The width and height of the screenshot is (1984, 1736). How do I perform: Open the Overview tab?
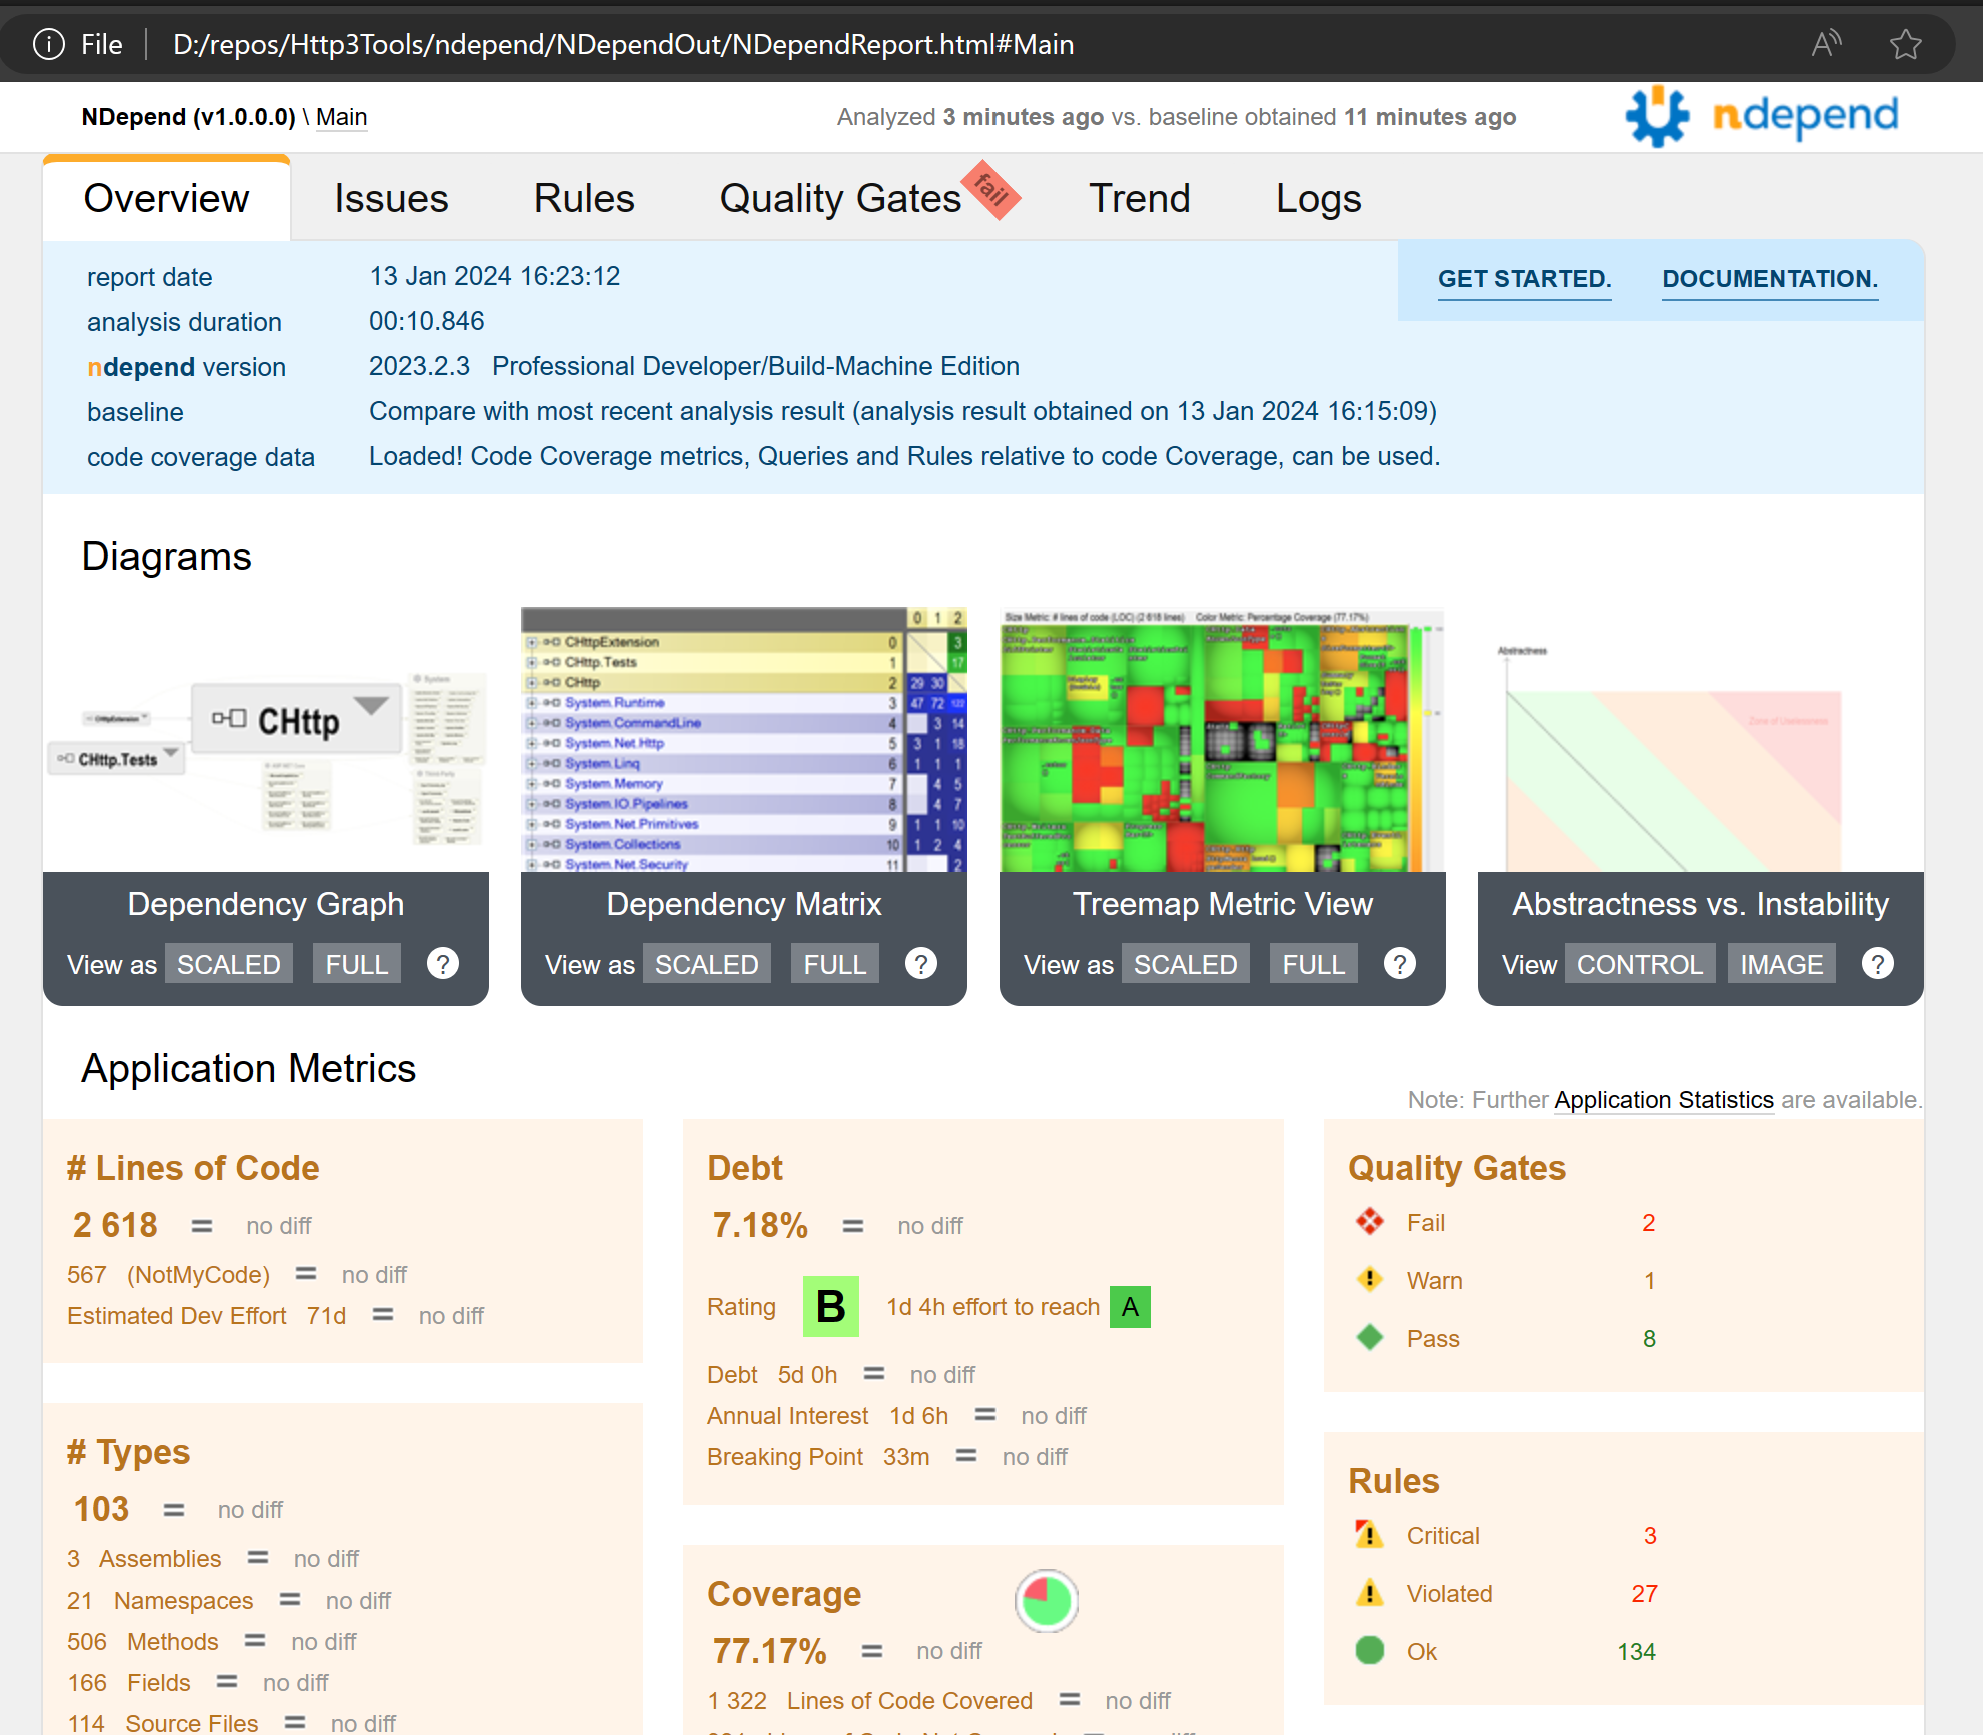tap(166, 198)
